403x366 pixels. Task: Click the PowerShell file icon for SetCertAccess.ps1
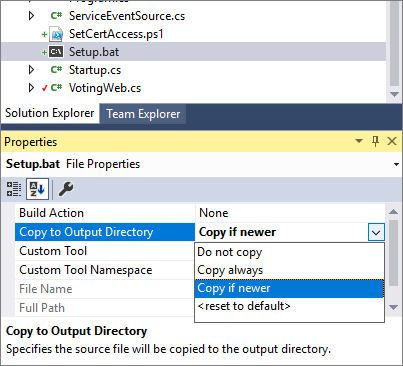56,34
